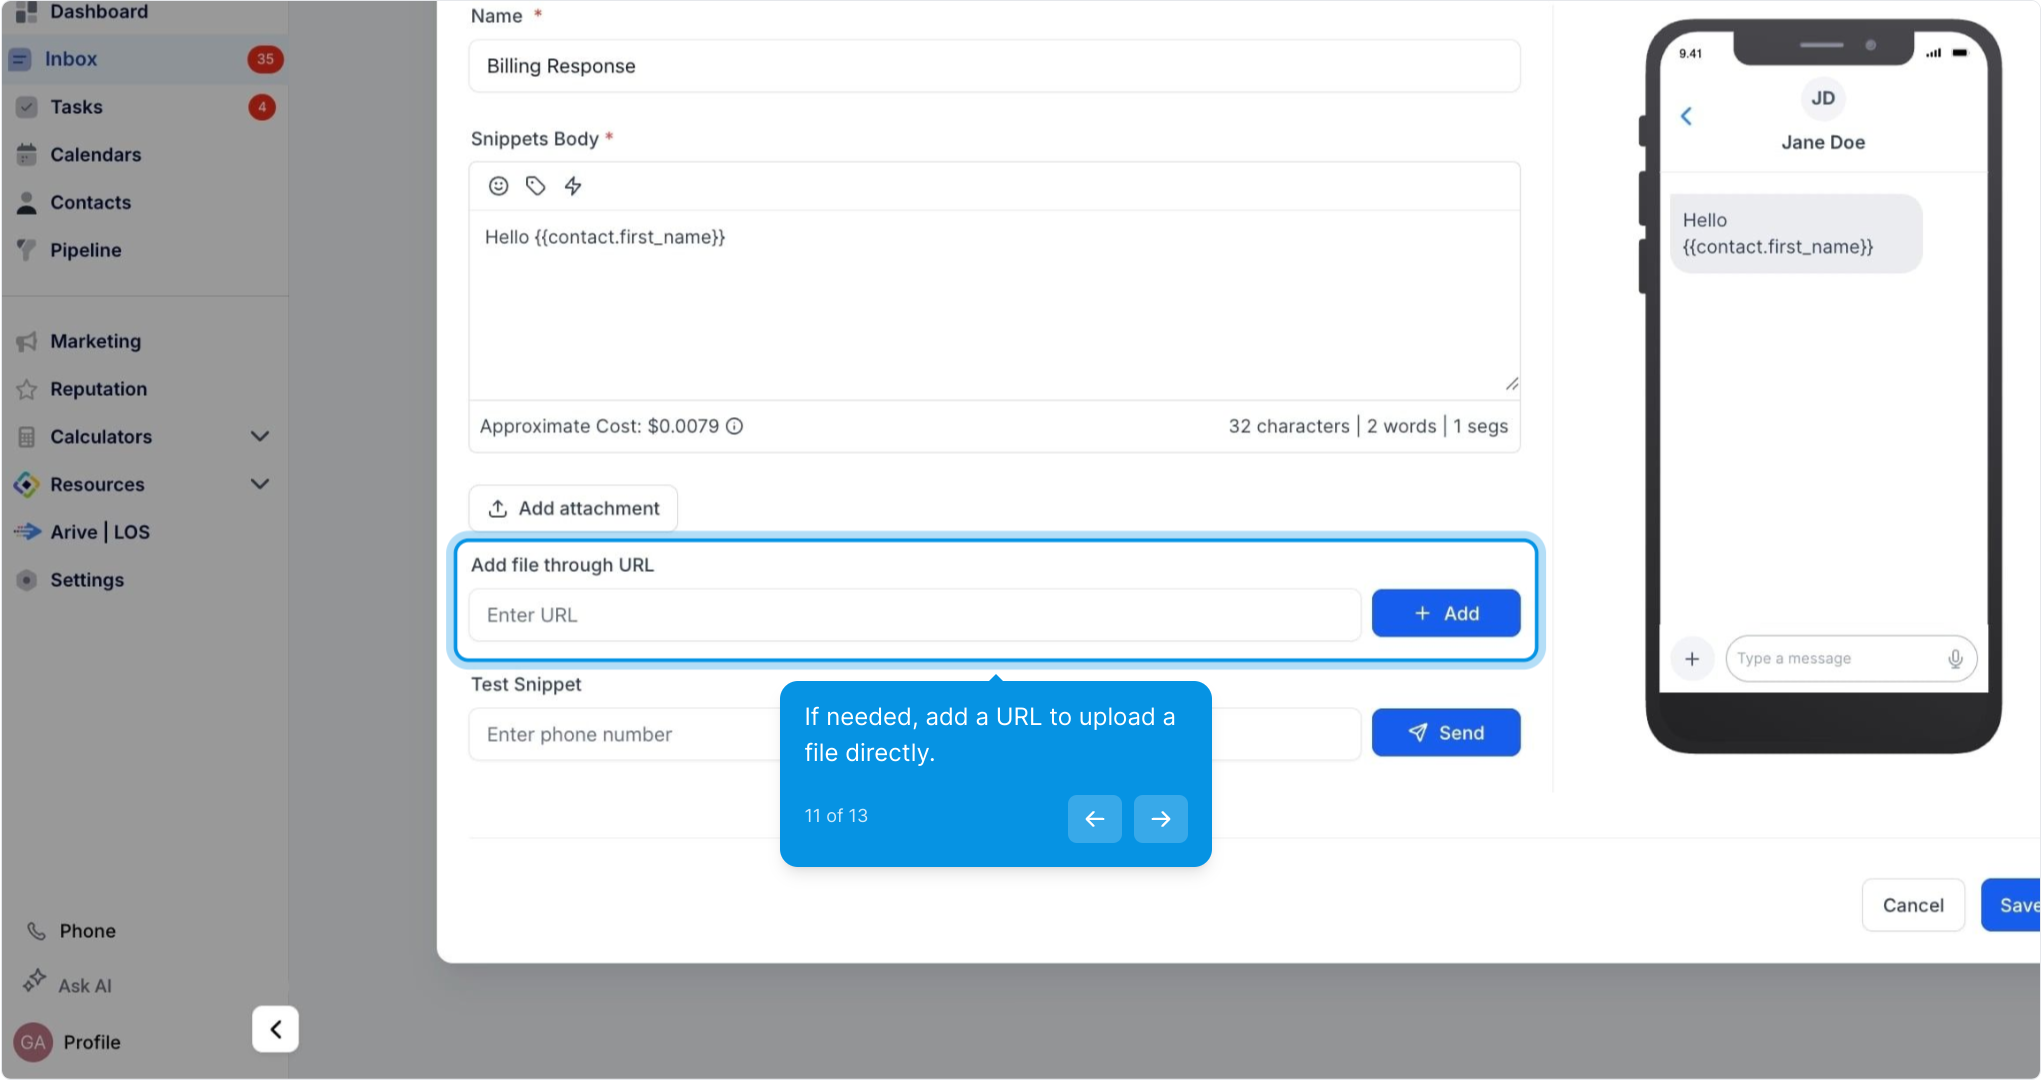Click the cost info circle icon

[735, 427]
